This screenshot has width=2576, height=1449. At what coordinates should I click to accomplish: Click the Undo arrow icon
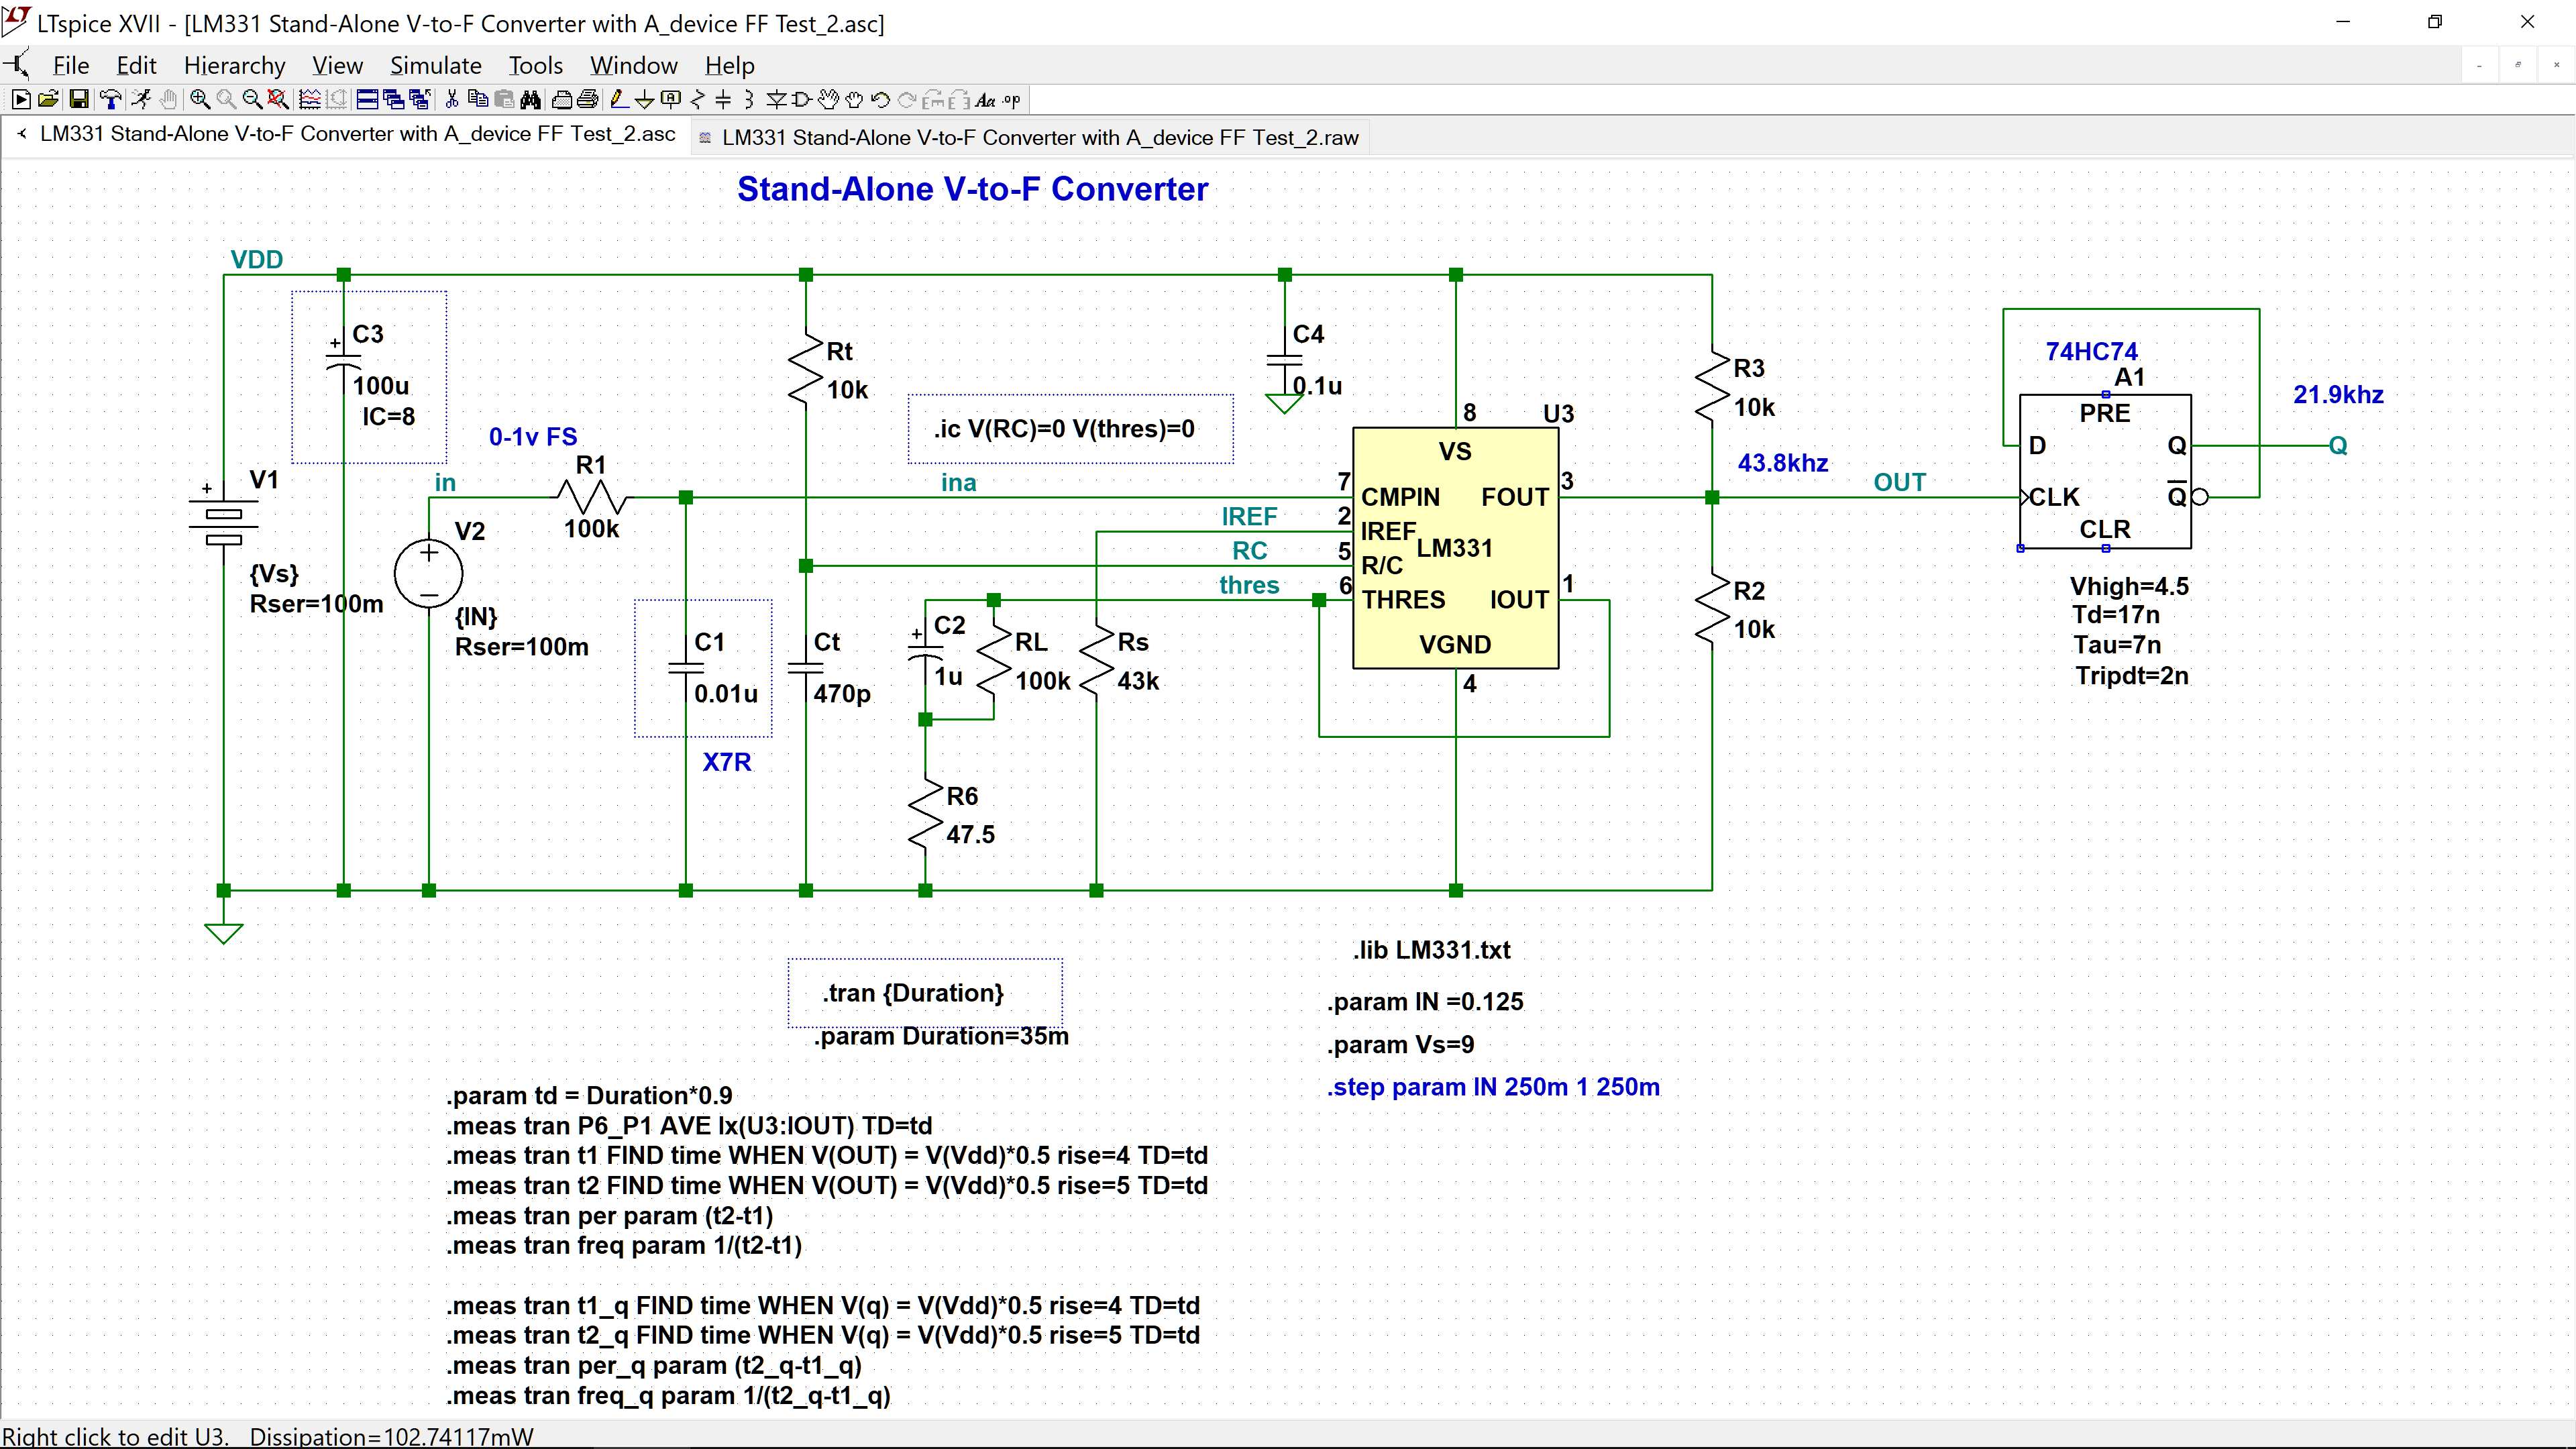[x=880, y=100]
